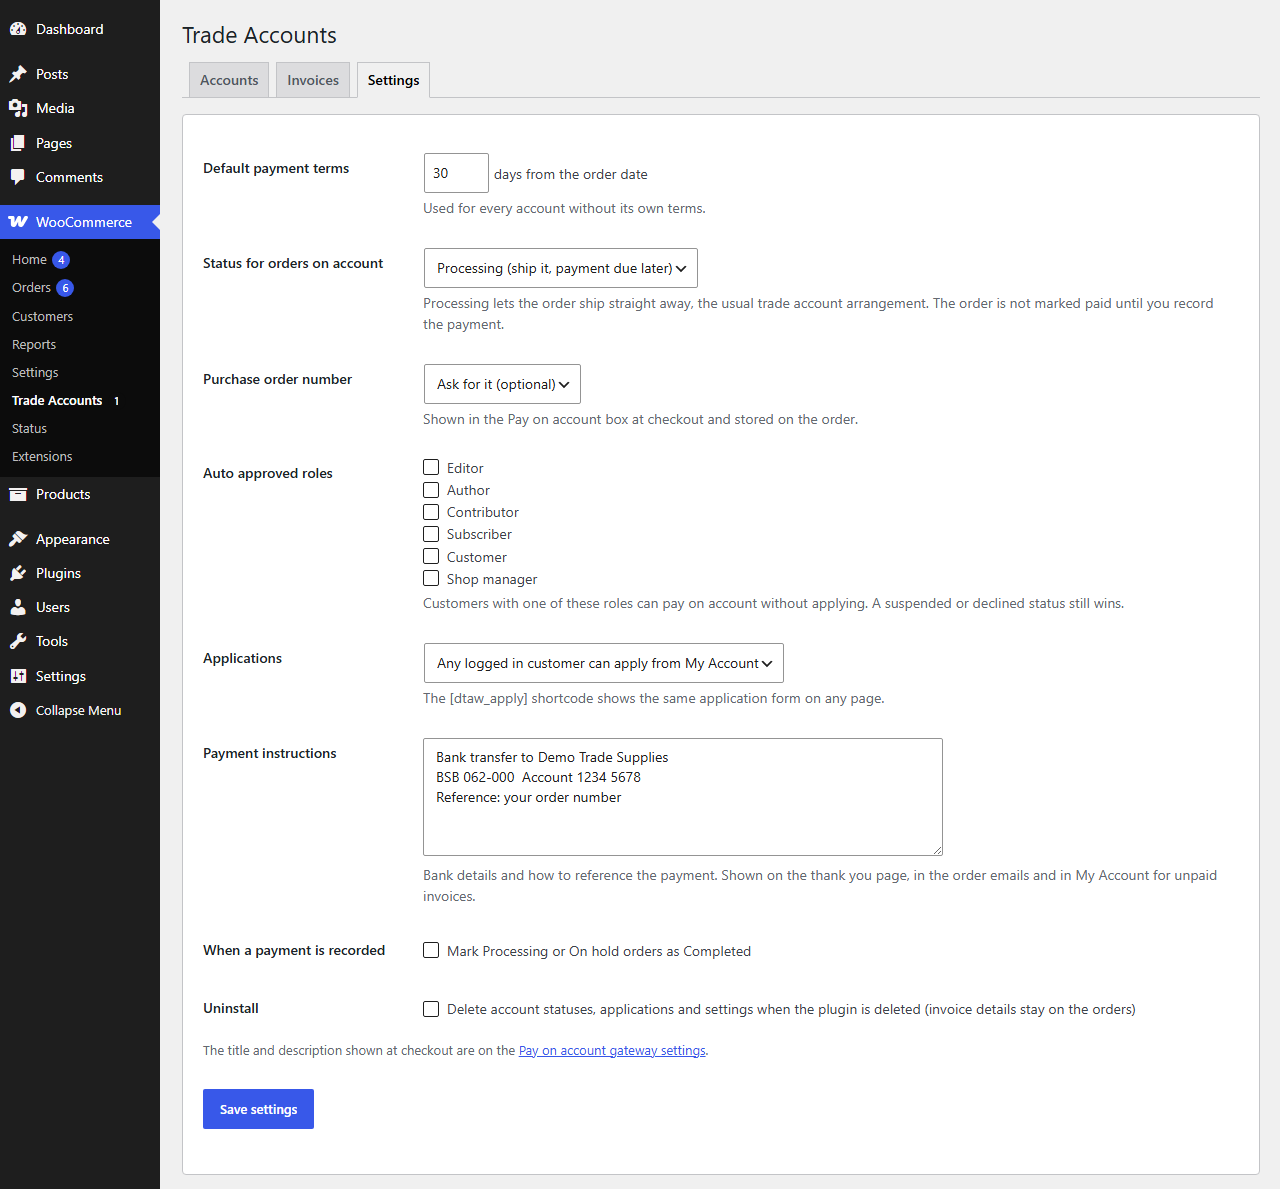Tick the Author role checkbox
1280x1189 pixels.
pyautogui.click(x=431, y=490)
